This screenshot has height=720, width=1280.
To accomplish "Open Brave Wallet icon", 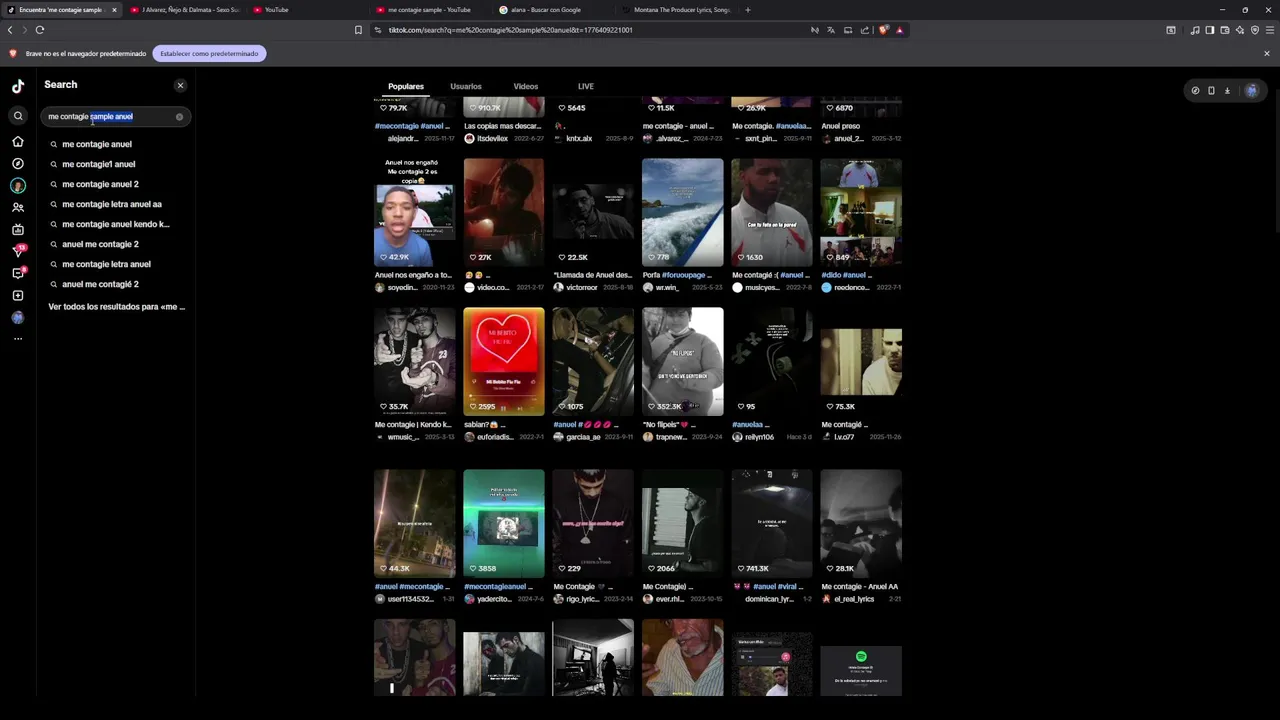I will click(x=1225, y=30).
